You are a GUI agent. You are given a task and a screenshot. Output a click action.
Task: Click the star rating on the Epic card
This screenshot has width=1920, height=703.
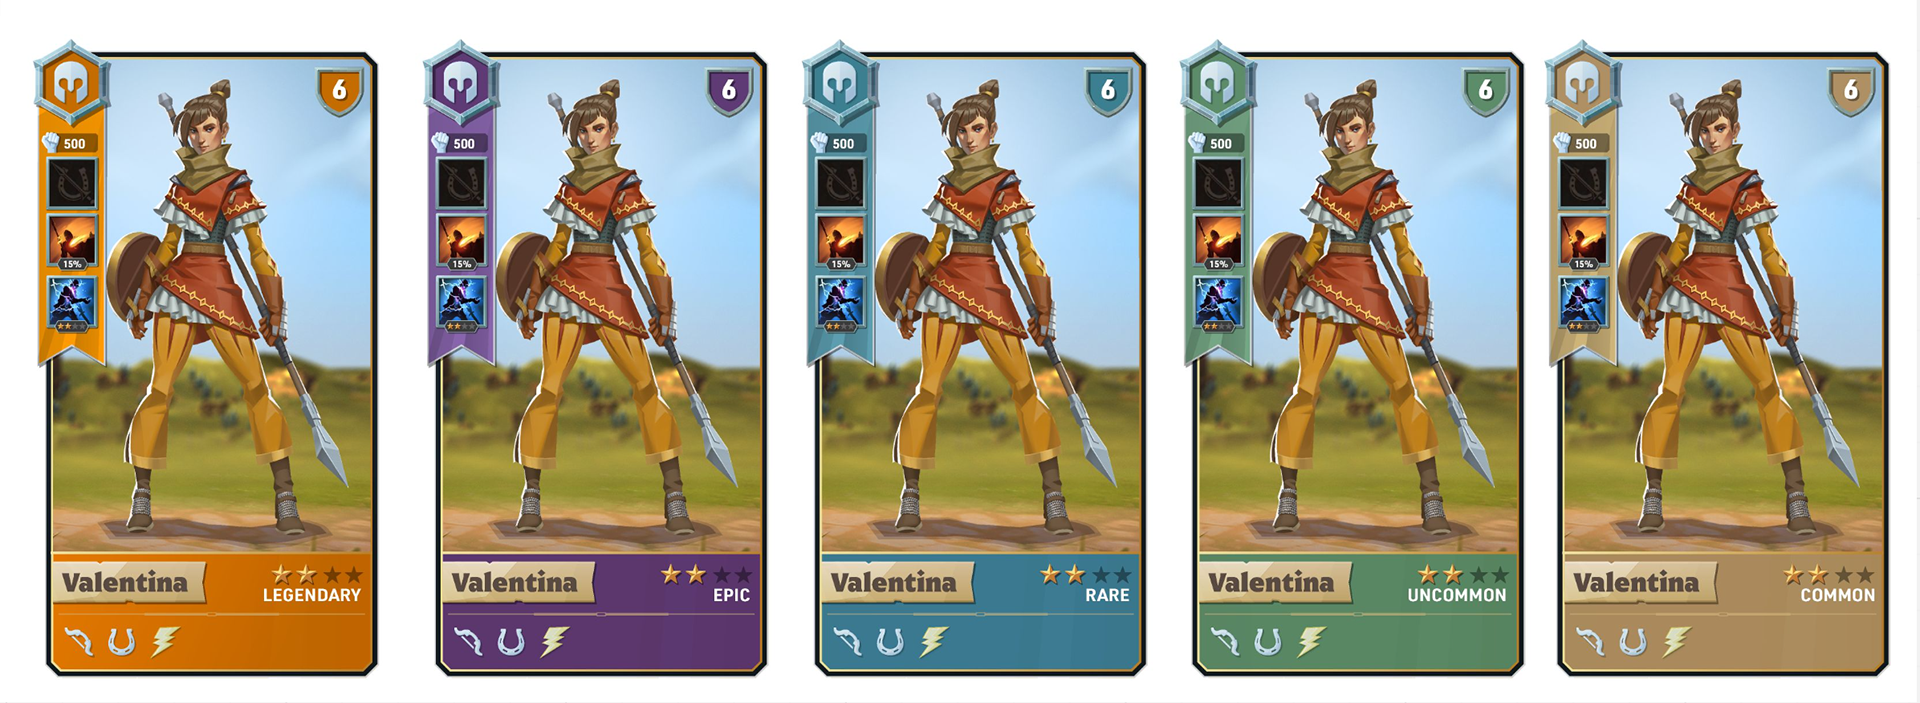tap(706, 575)
